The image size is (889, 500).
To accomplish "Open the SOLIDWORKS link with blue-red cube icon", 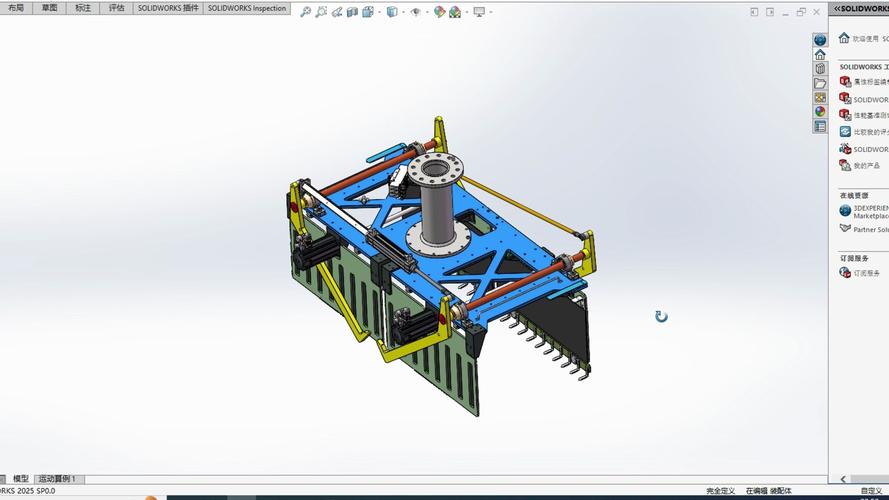I will tap(864, 149).
